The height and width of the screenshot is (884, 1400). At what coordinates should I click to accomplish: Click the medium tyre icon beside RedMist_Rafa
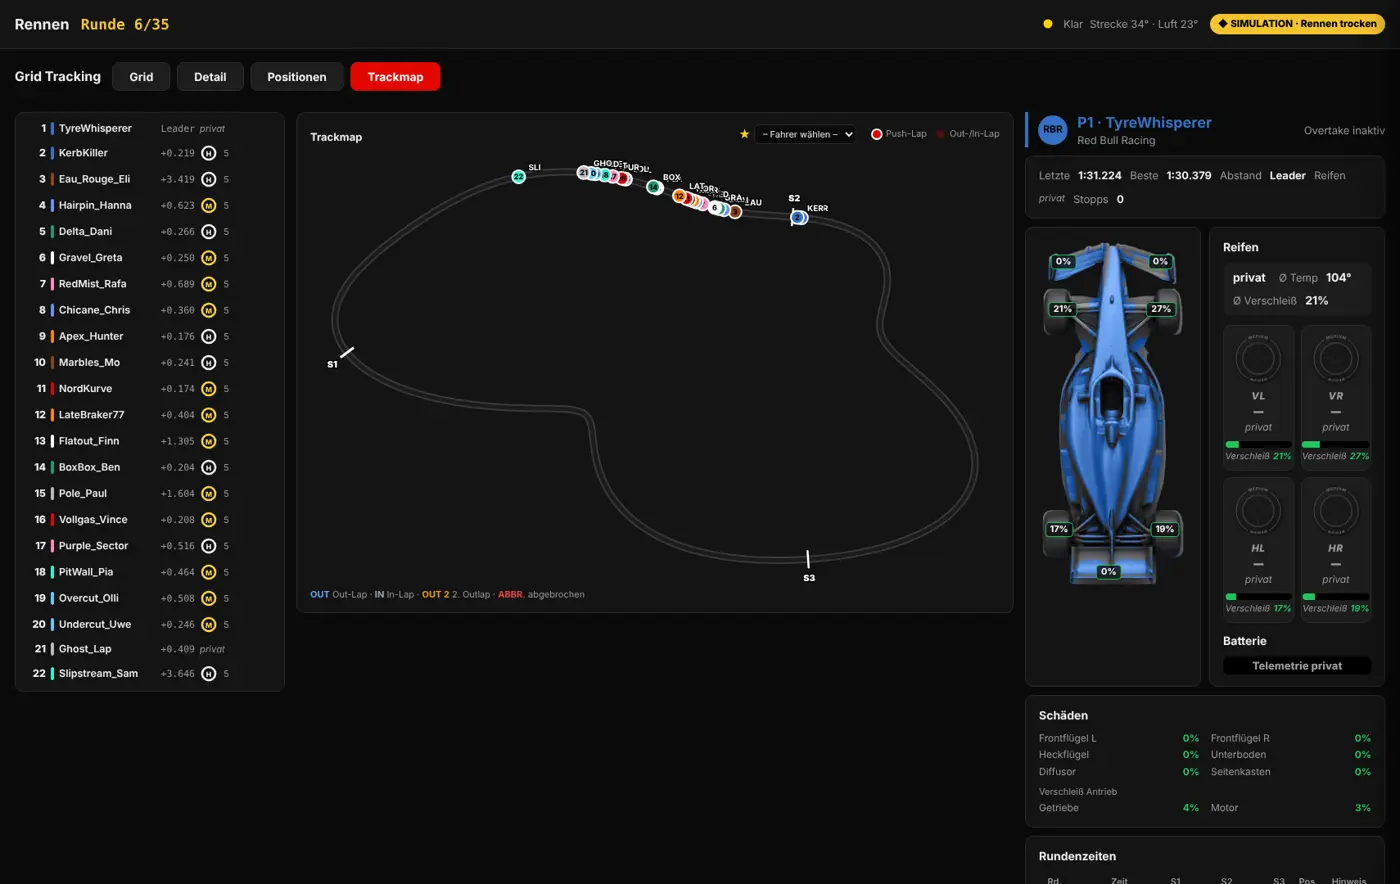pyautogui.click(x=209, y=284)
